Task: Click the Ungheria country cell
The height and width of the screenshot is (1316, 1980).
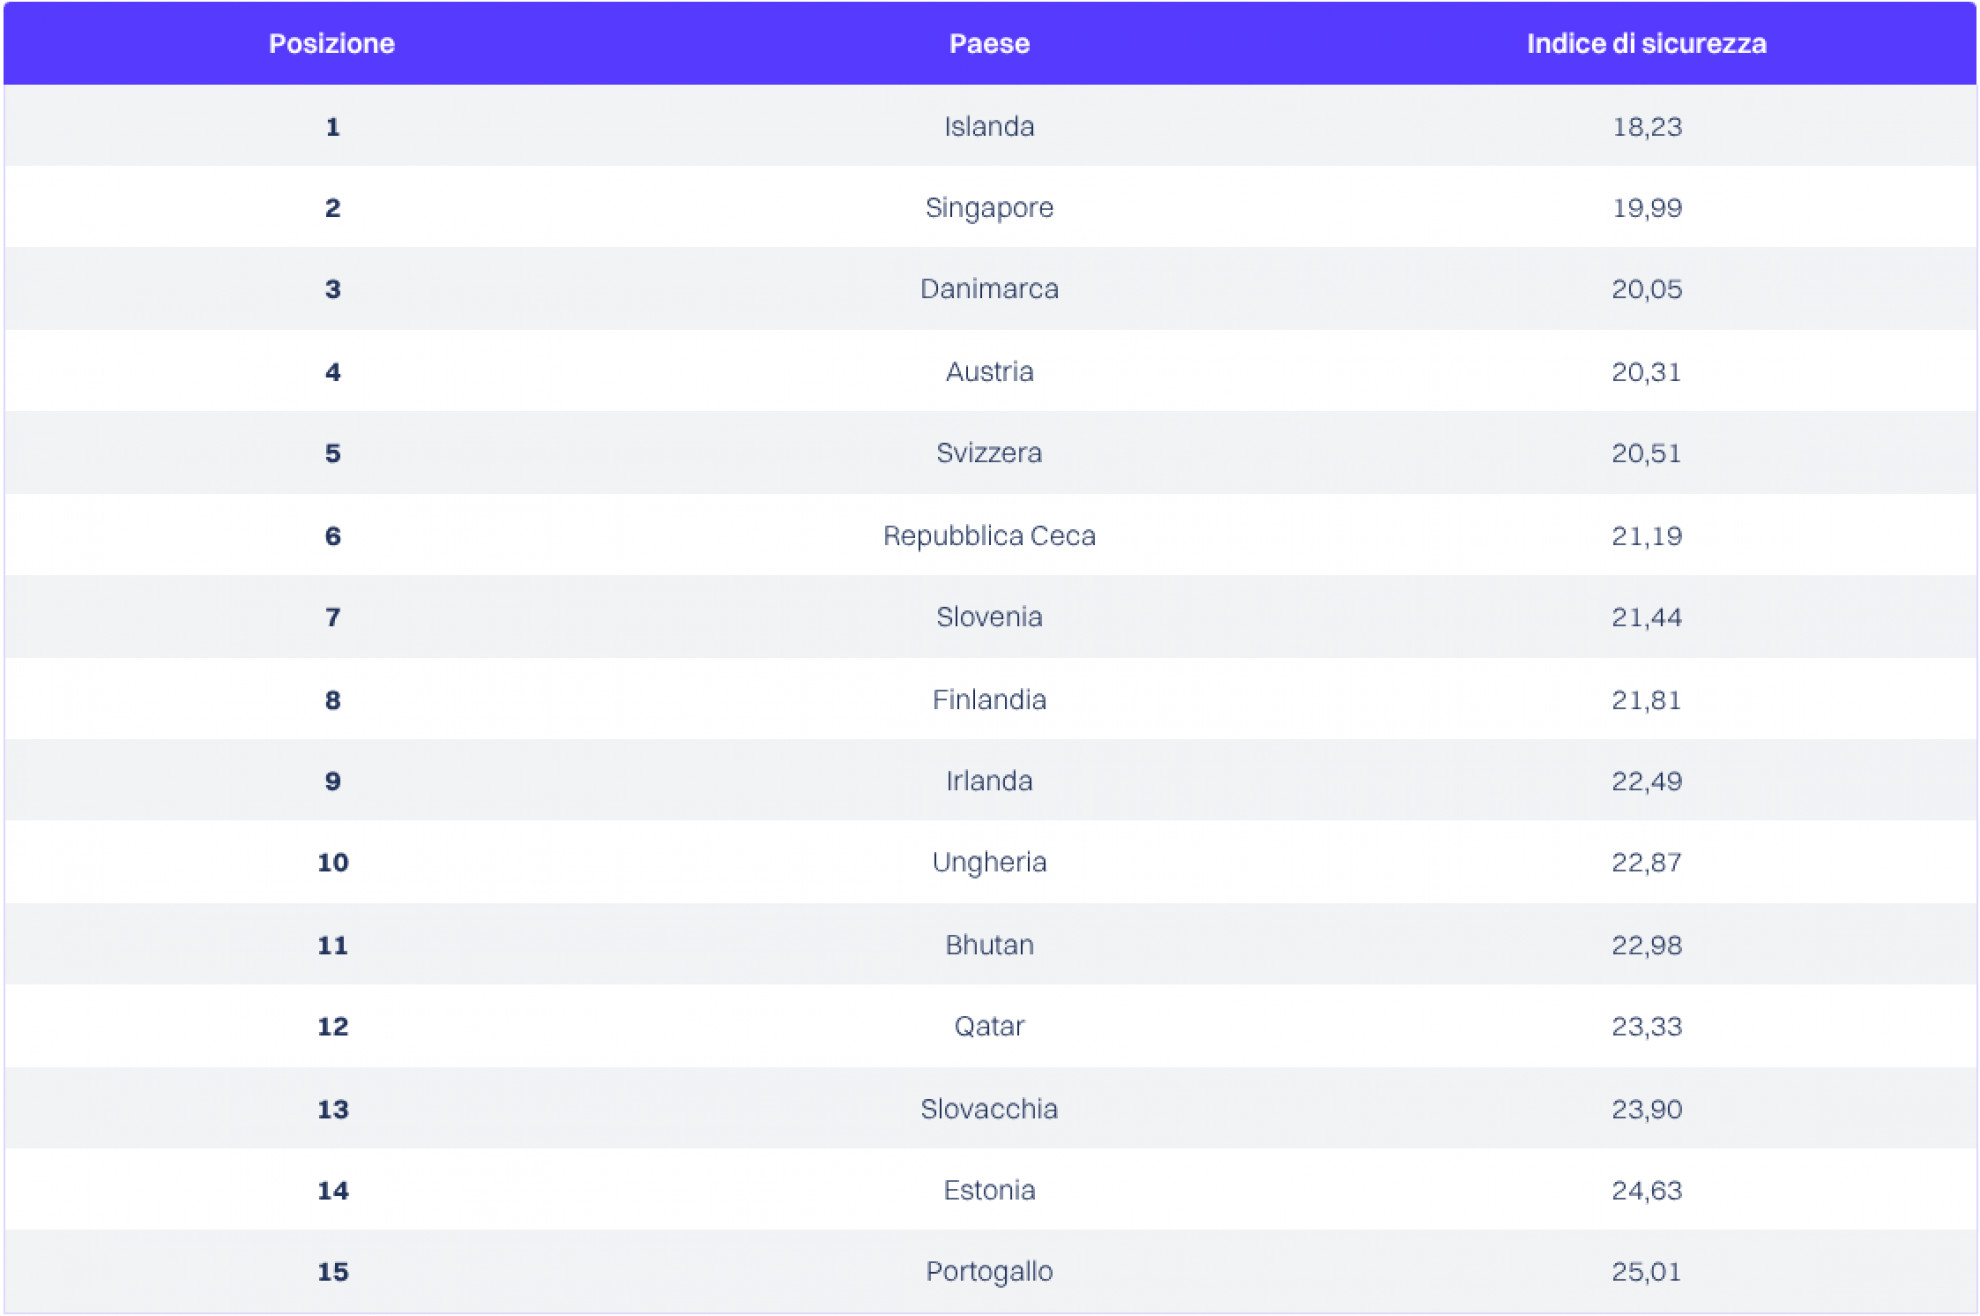Action: pyautogui.click(x=989, y=862)
